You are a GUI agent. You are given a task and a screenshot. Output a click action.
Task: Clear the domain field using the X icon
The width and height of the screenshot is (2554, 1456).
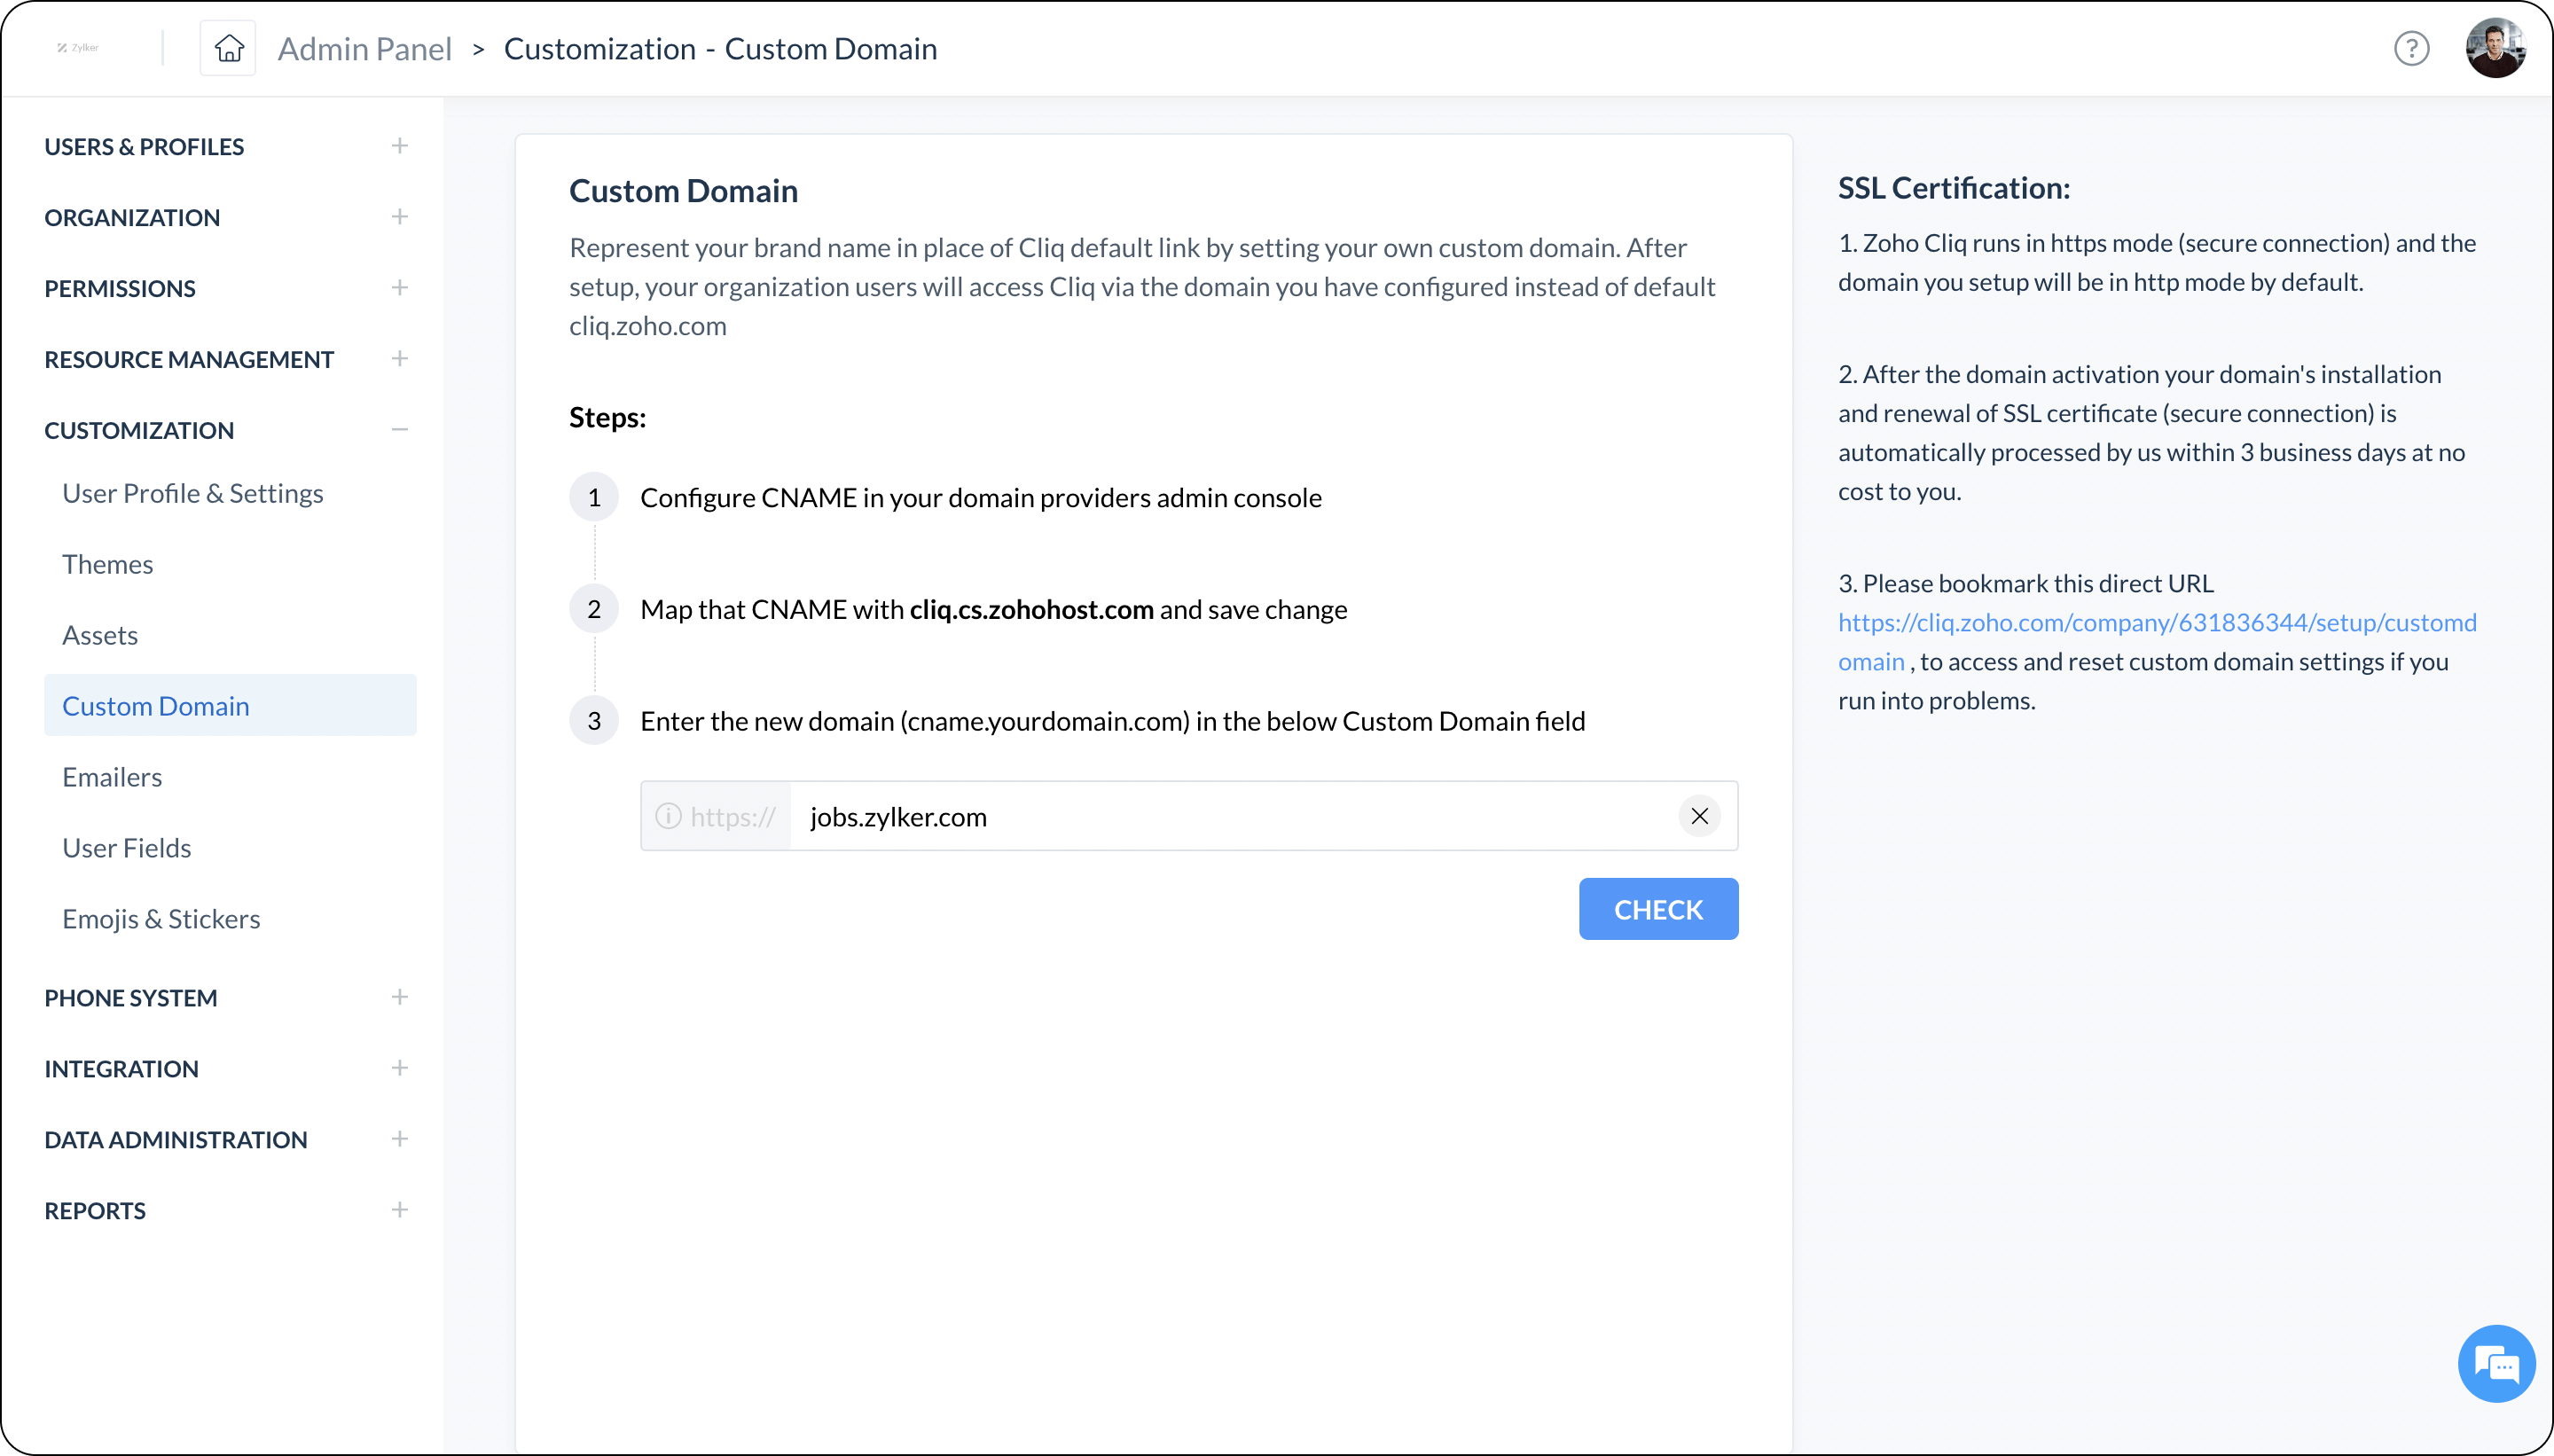(x=1699, y=816)
